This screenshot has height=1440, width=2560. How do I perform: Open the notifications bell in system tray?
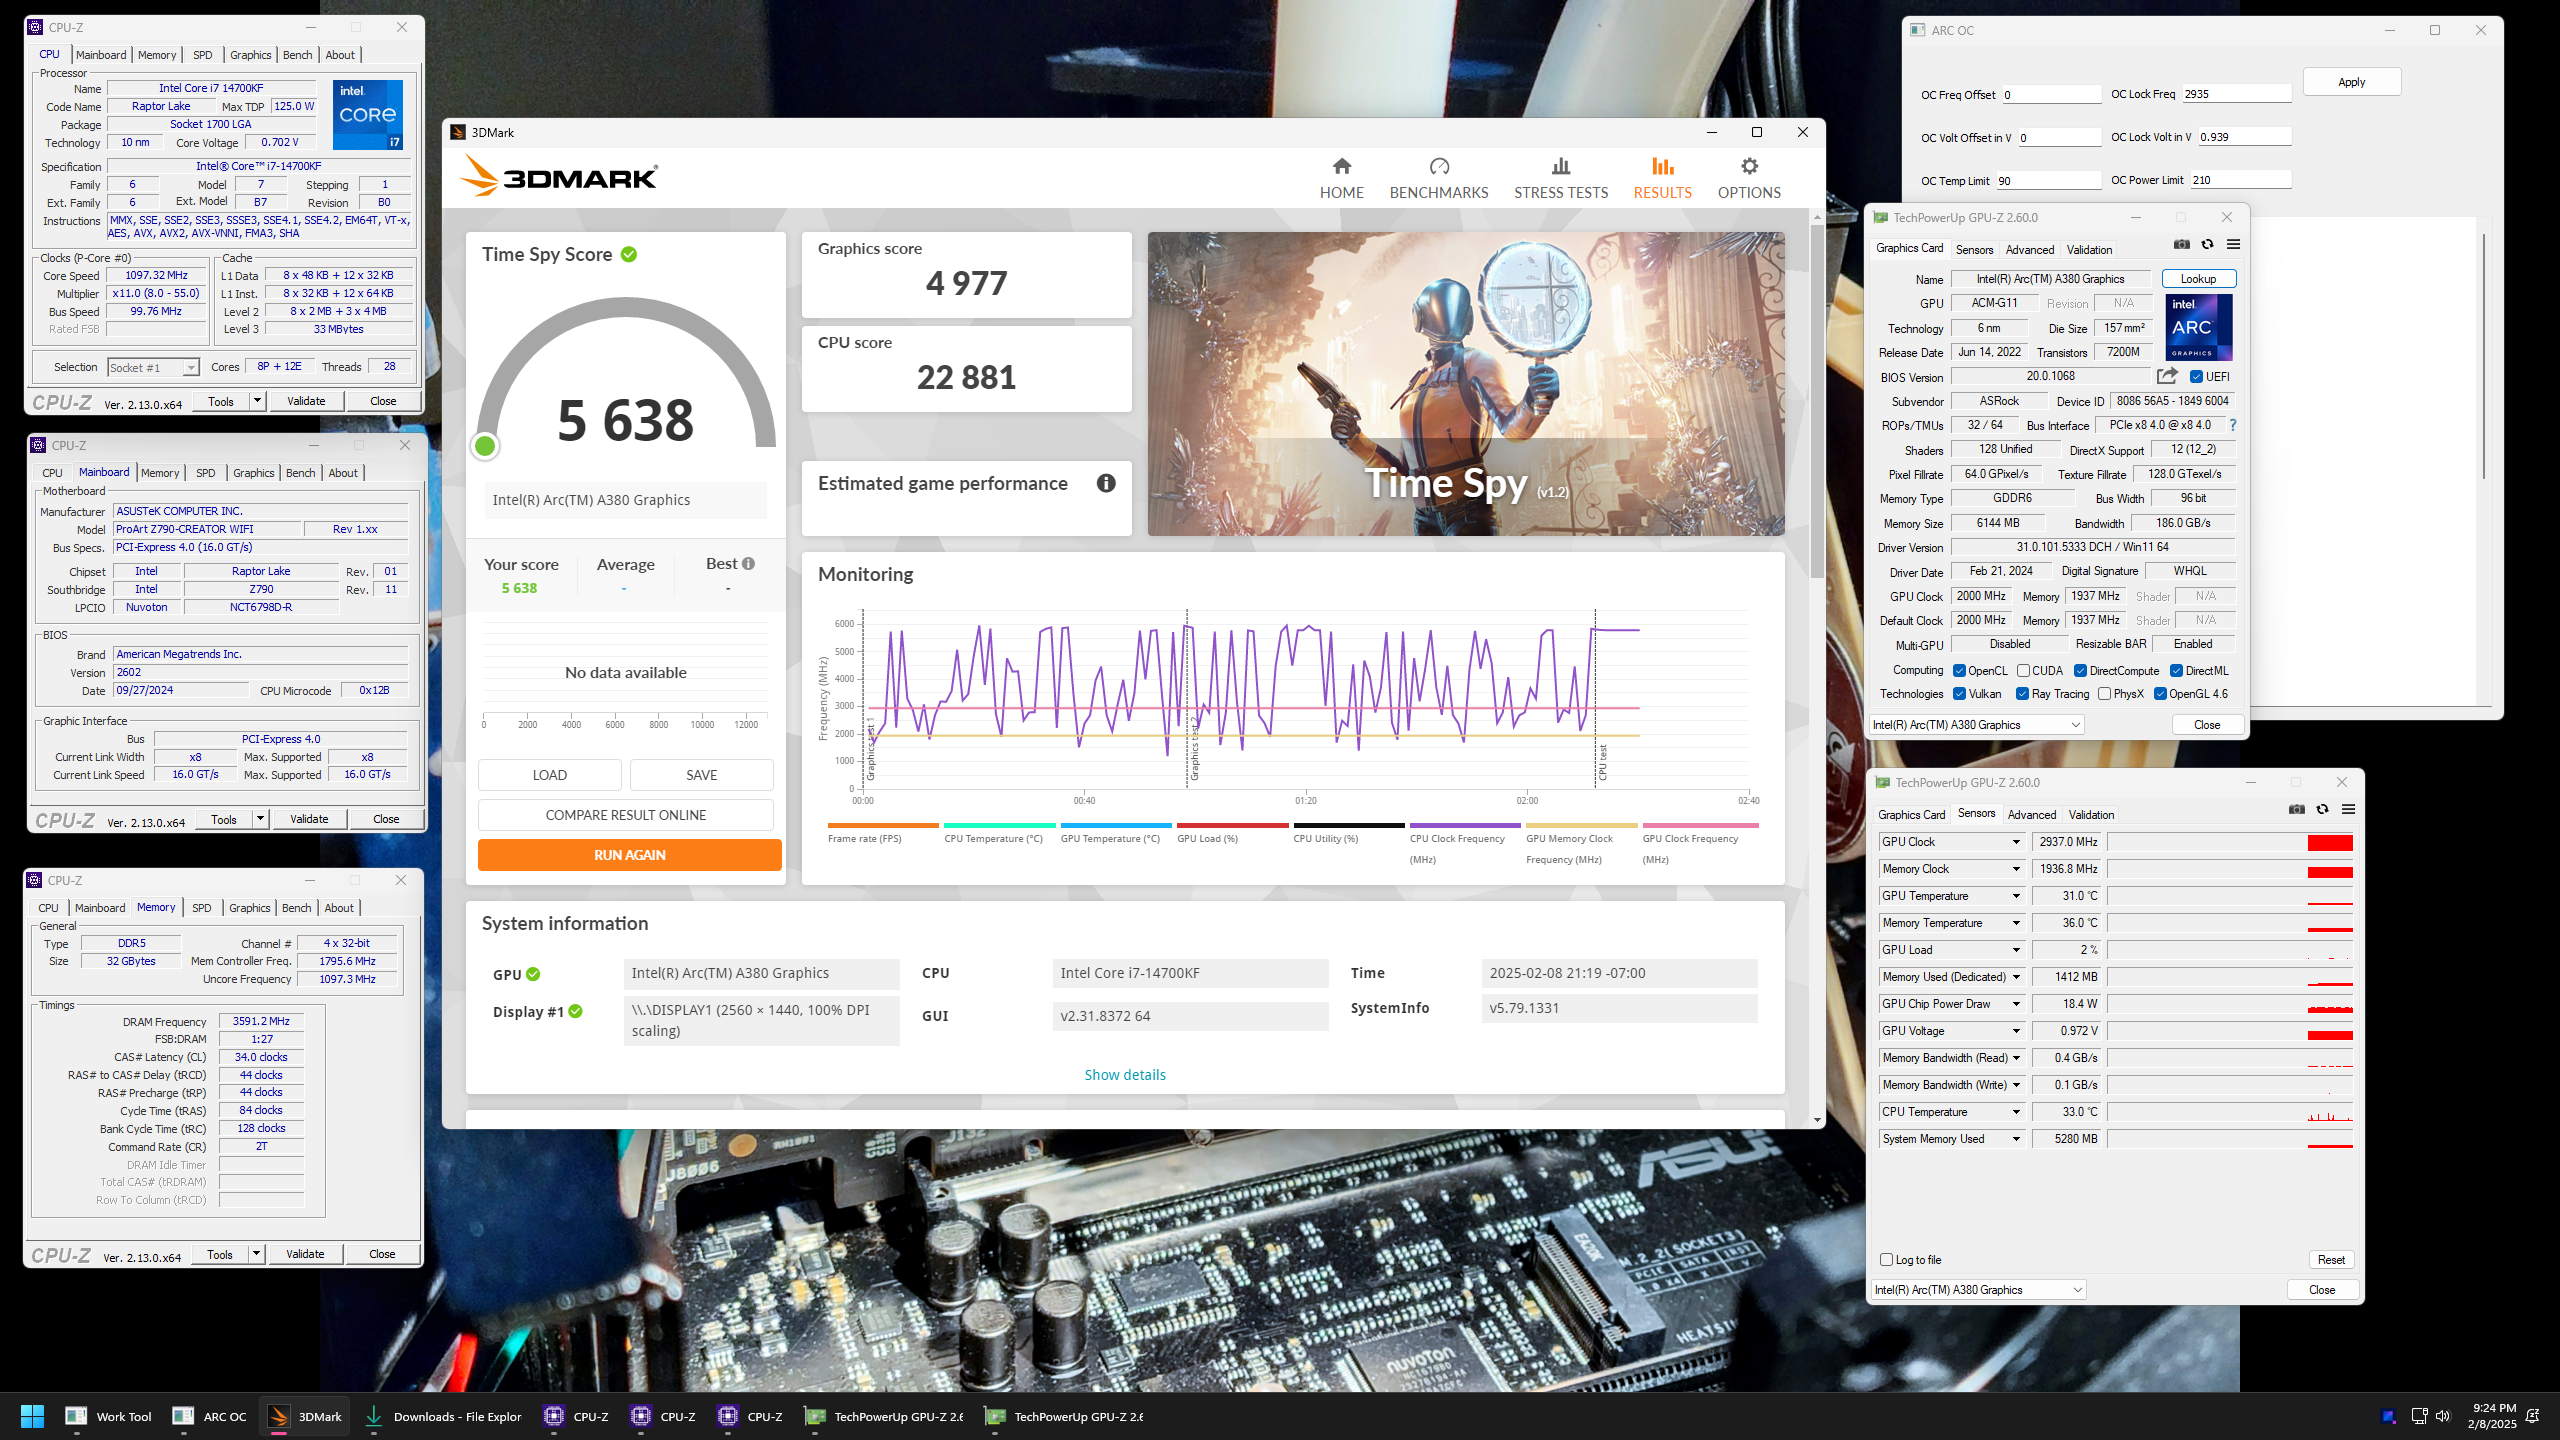2533,1416
